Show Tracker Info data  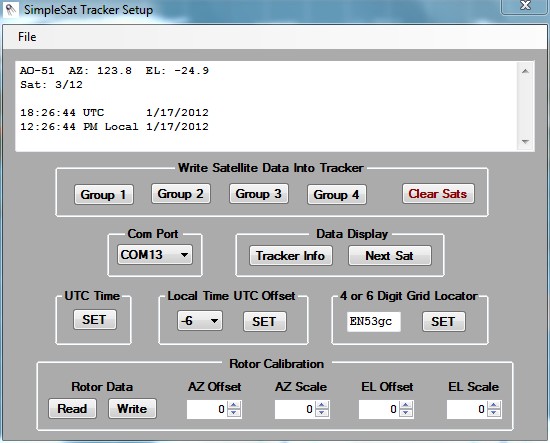[291, 256]
